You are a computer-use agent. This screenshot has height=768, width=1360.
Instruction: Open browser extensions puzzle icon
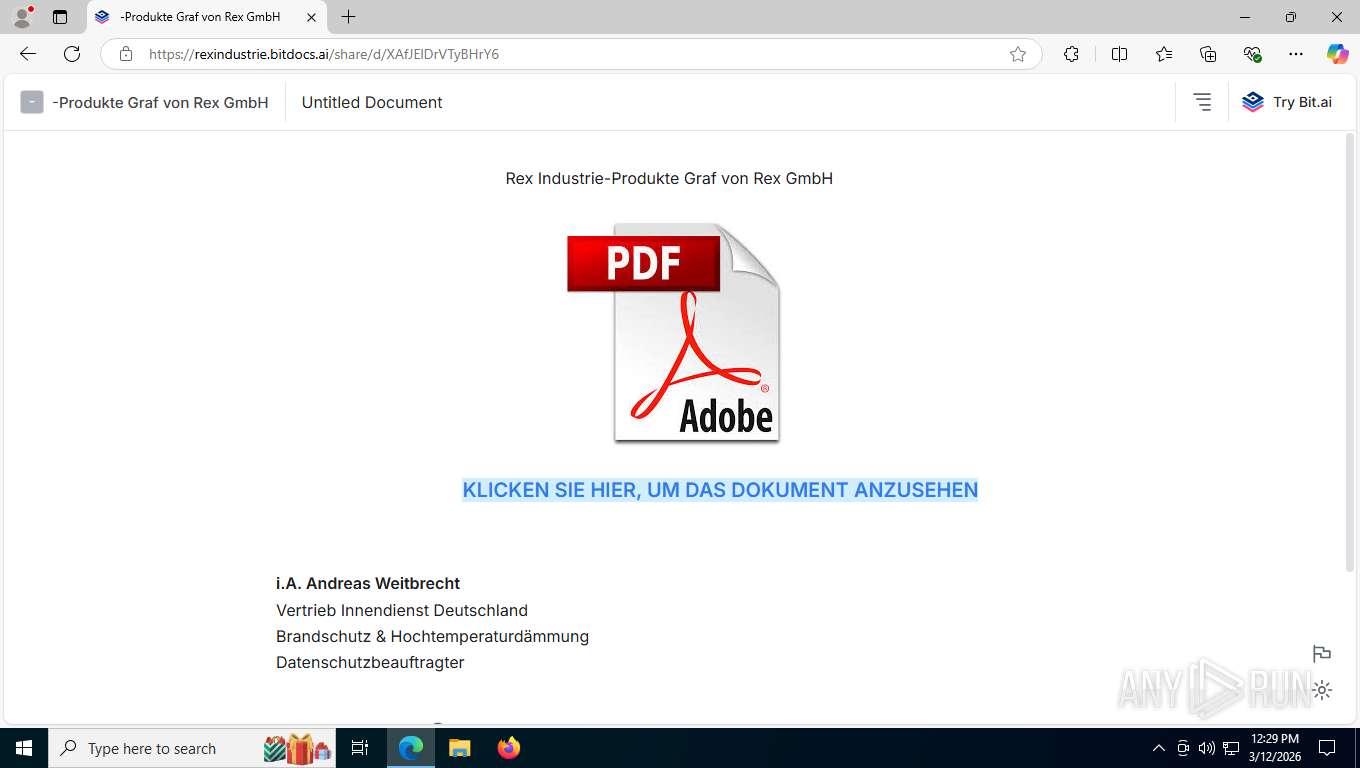coord(1071,54)
